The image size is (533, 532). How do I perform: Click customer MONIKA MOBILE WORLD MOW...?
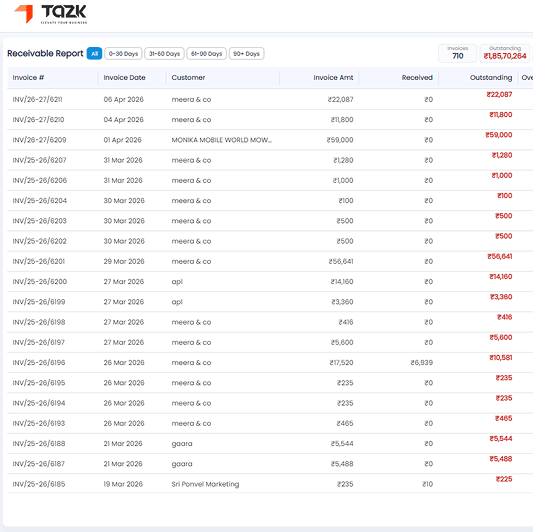click(222, 140)
